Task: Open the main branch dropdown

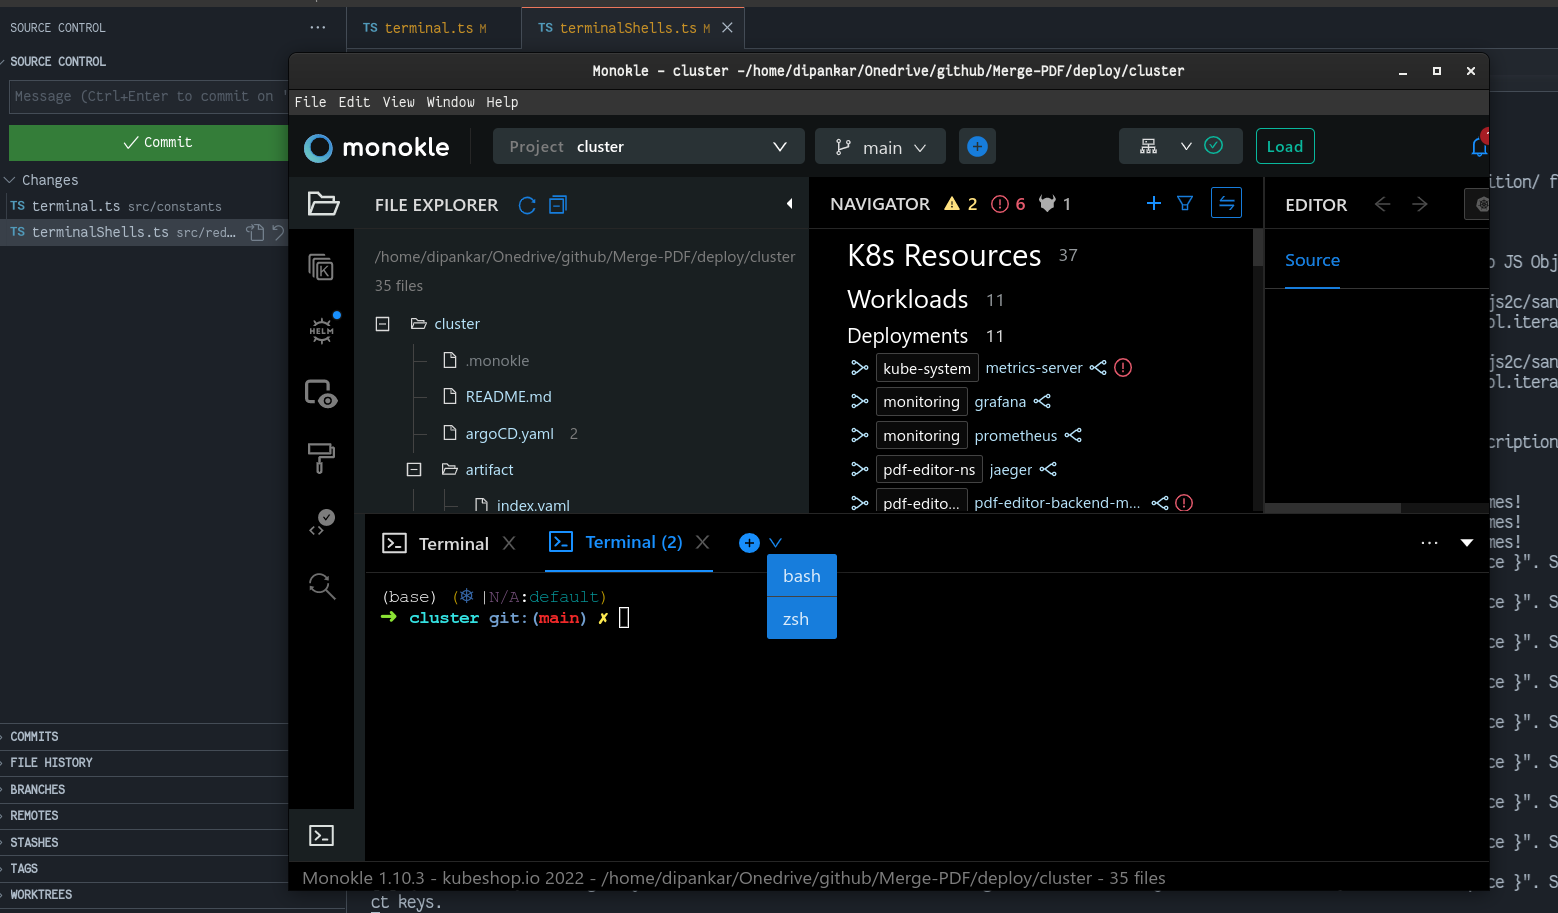Action: [x=881, y=147]
